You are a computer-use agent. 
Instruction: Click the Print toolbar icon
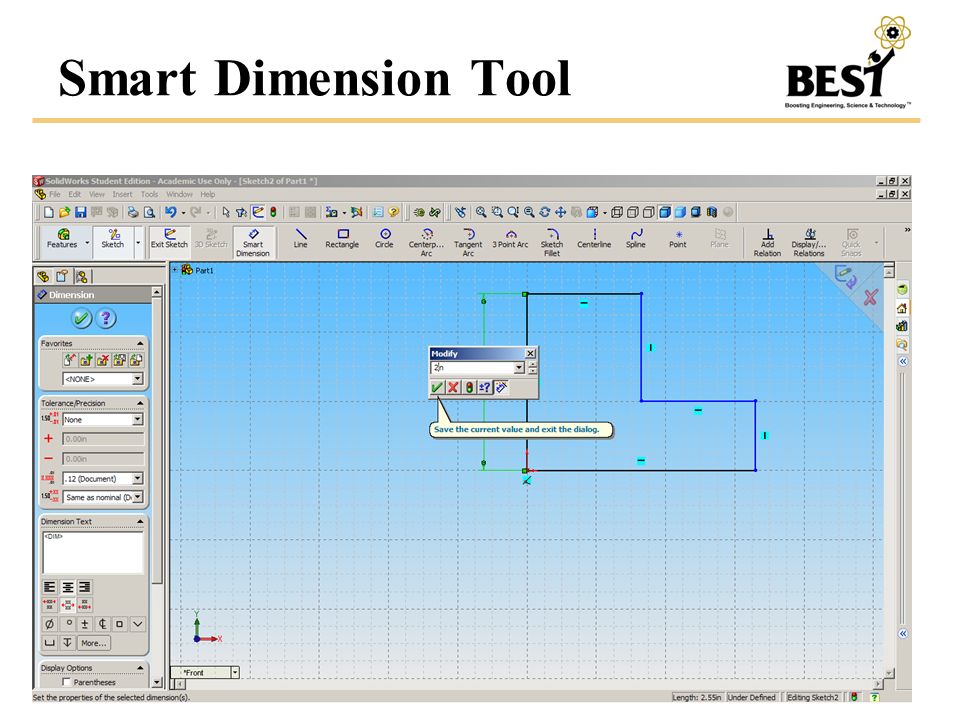[x=133, y=212]
